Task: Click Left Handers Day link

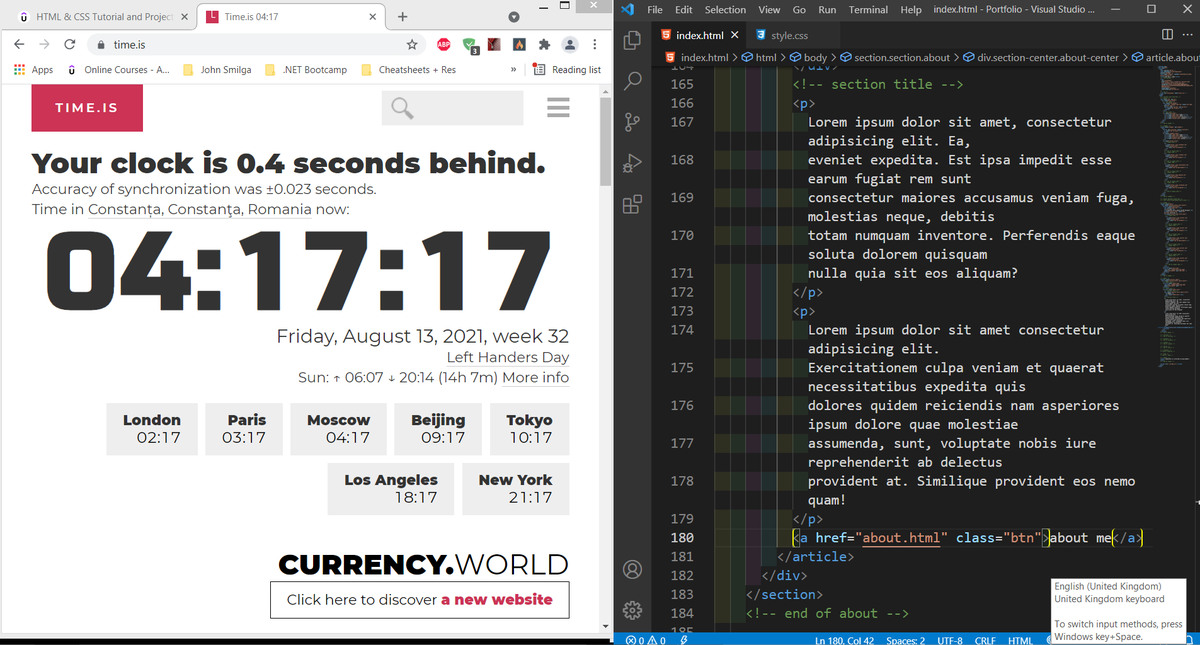Action: point(507,358)
